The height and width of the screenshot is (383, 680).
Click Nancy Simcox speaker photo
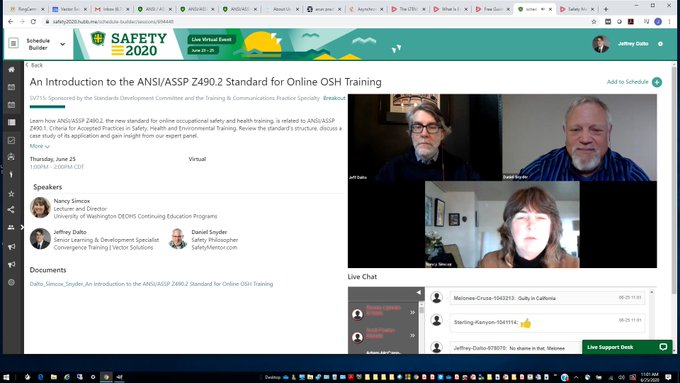(40, 207)
